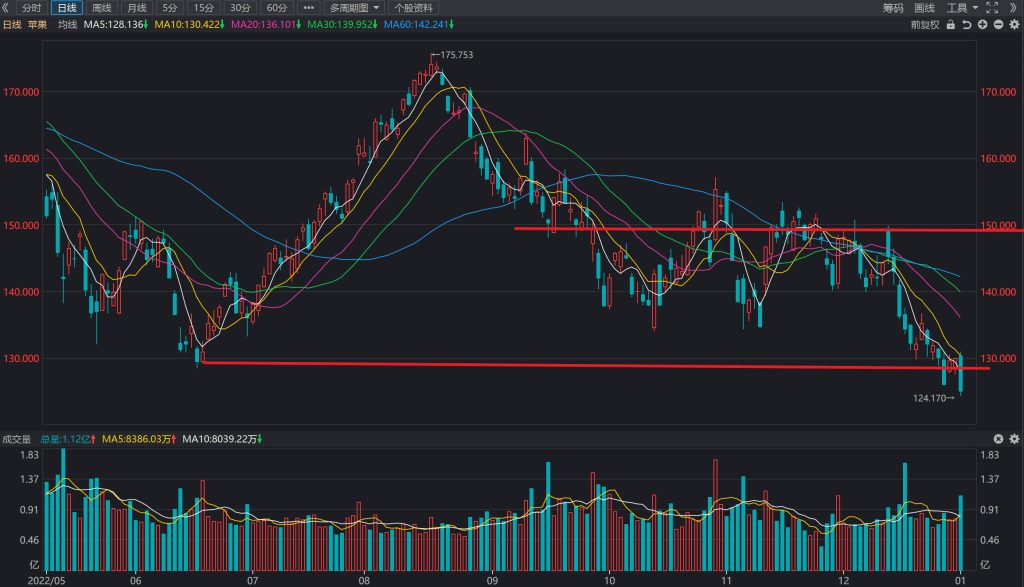This screenshot has width=1024, height=587.
Task: Expand the right panel with double-chevron
Action: click(1013, 8)
